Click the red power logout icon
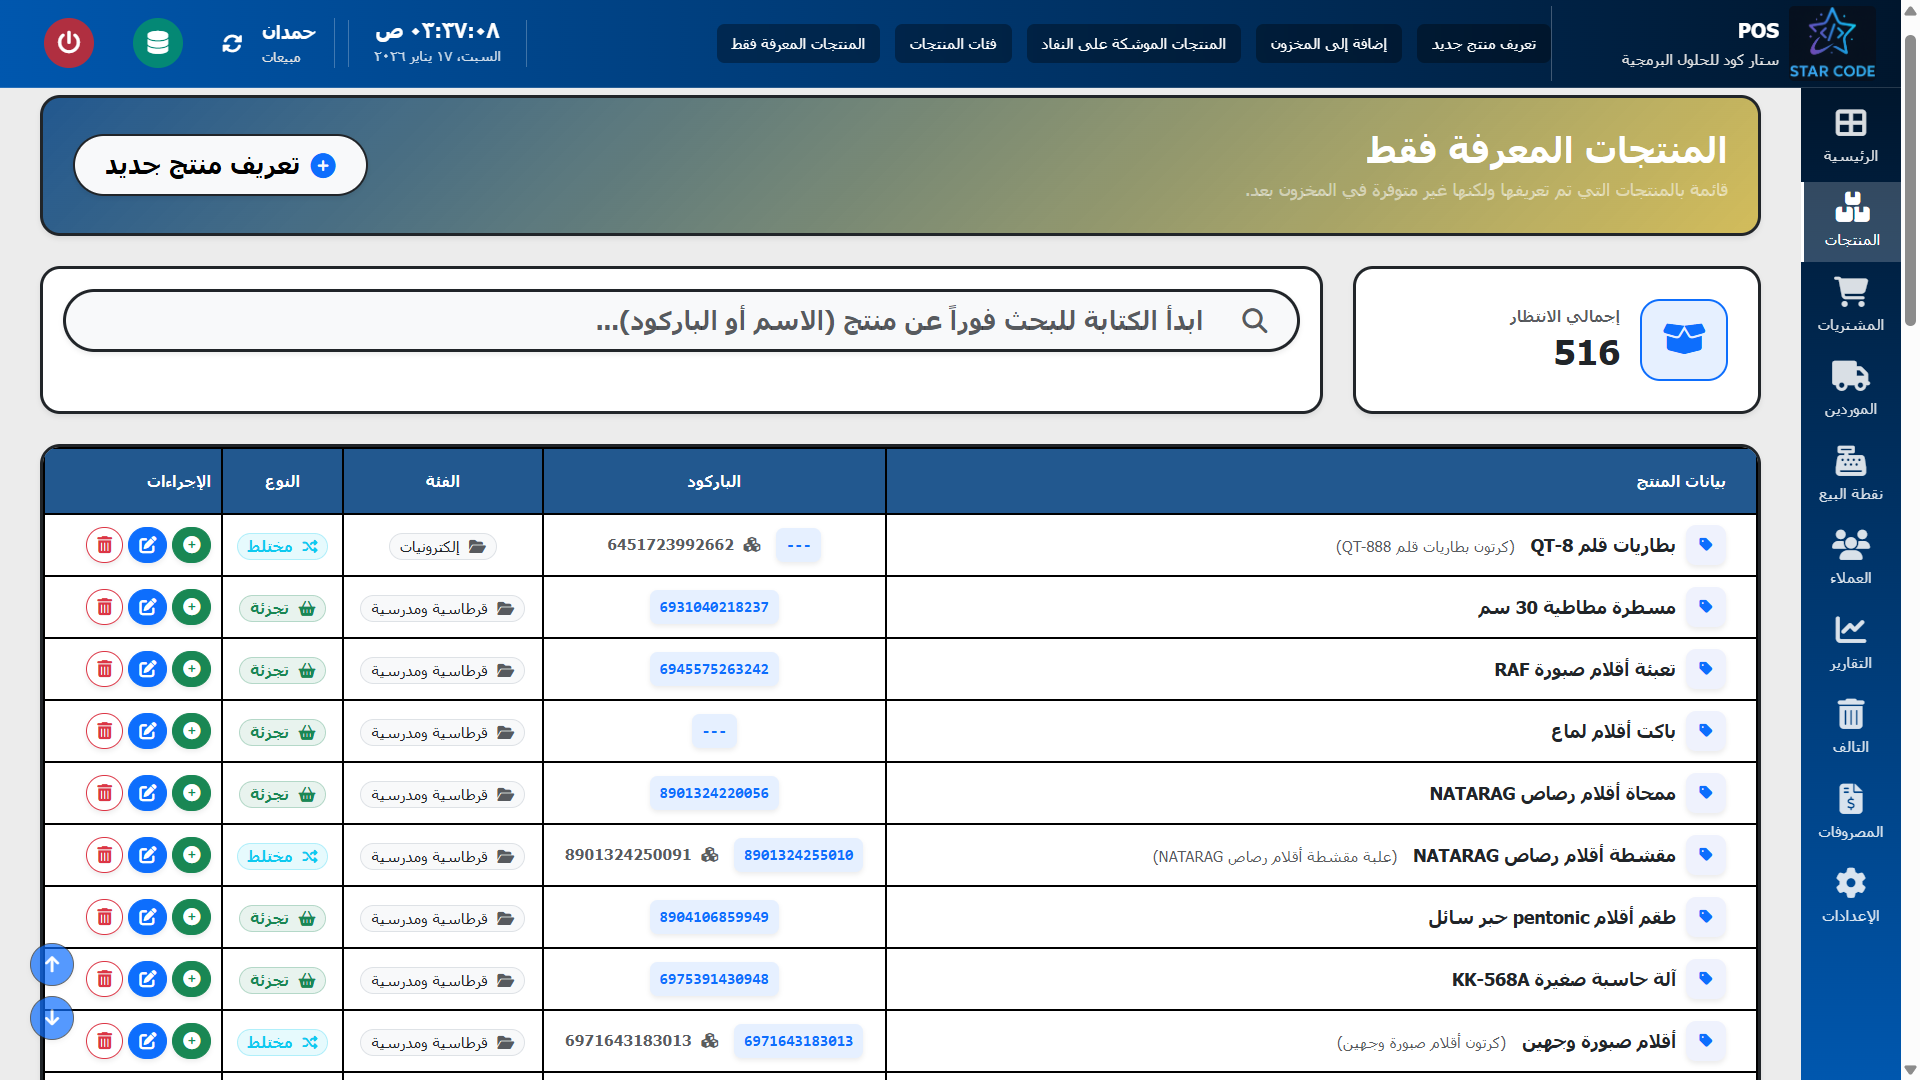Screen dimensions: 1920x1080 (69, 43)
